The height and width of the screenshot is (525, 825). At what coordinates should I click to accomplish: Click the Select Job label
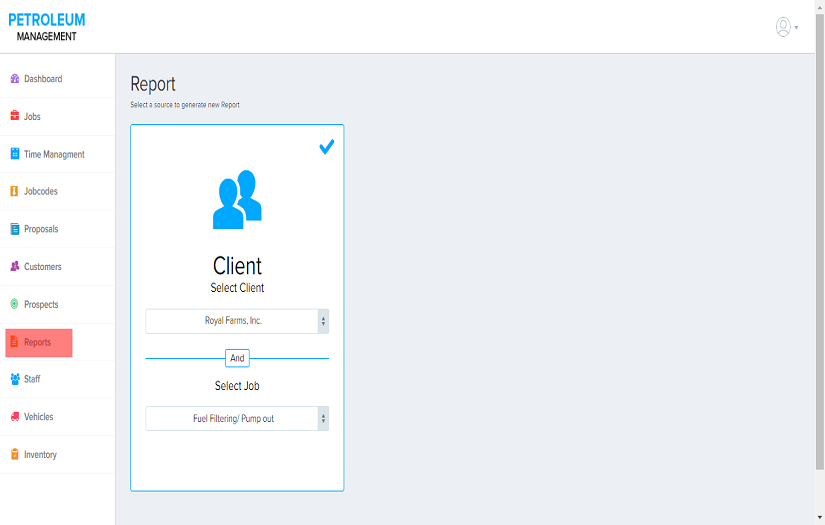tap(237, 386)
